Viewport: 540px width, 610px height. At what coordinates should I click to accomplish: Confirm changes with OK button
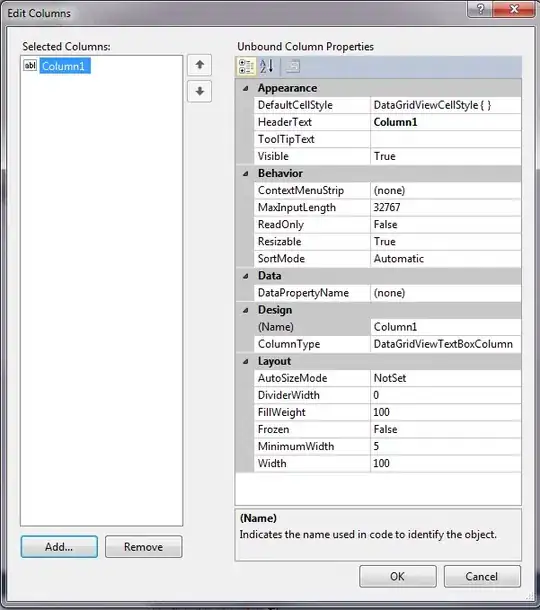(x=398, y=576)
